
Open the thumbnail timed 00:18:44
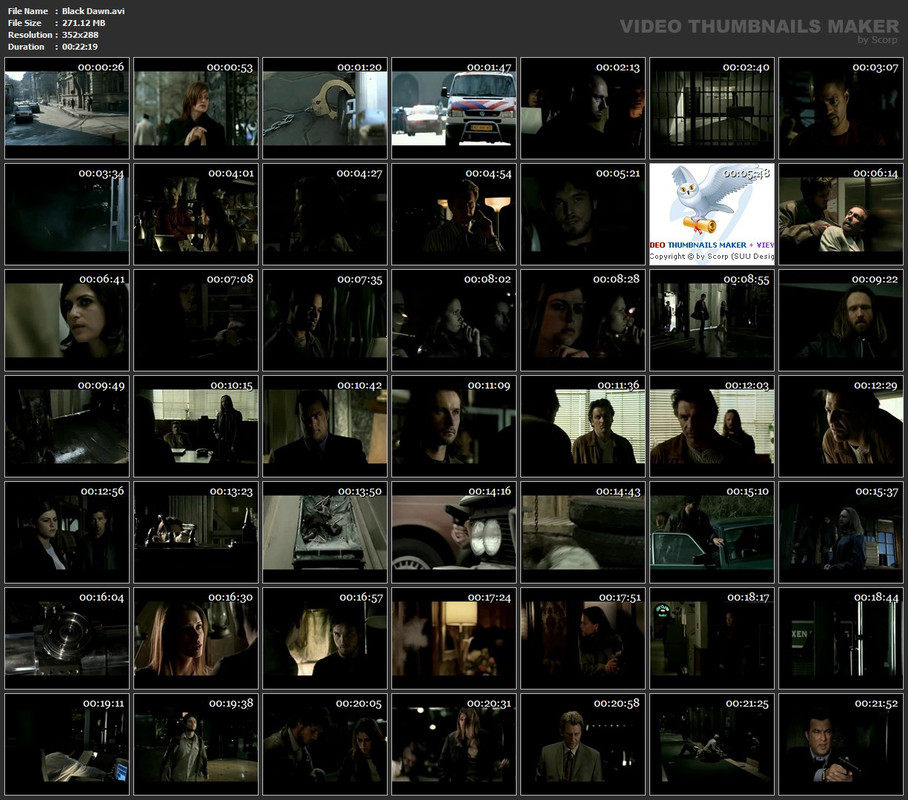(x=841, y=638)
